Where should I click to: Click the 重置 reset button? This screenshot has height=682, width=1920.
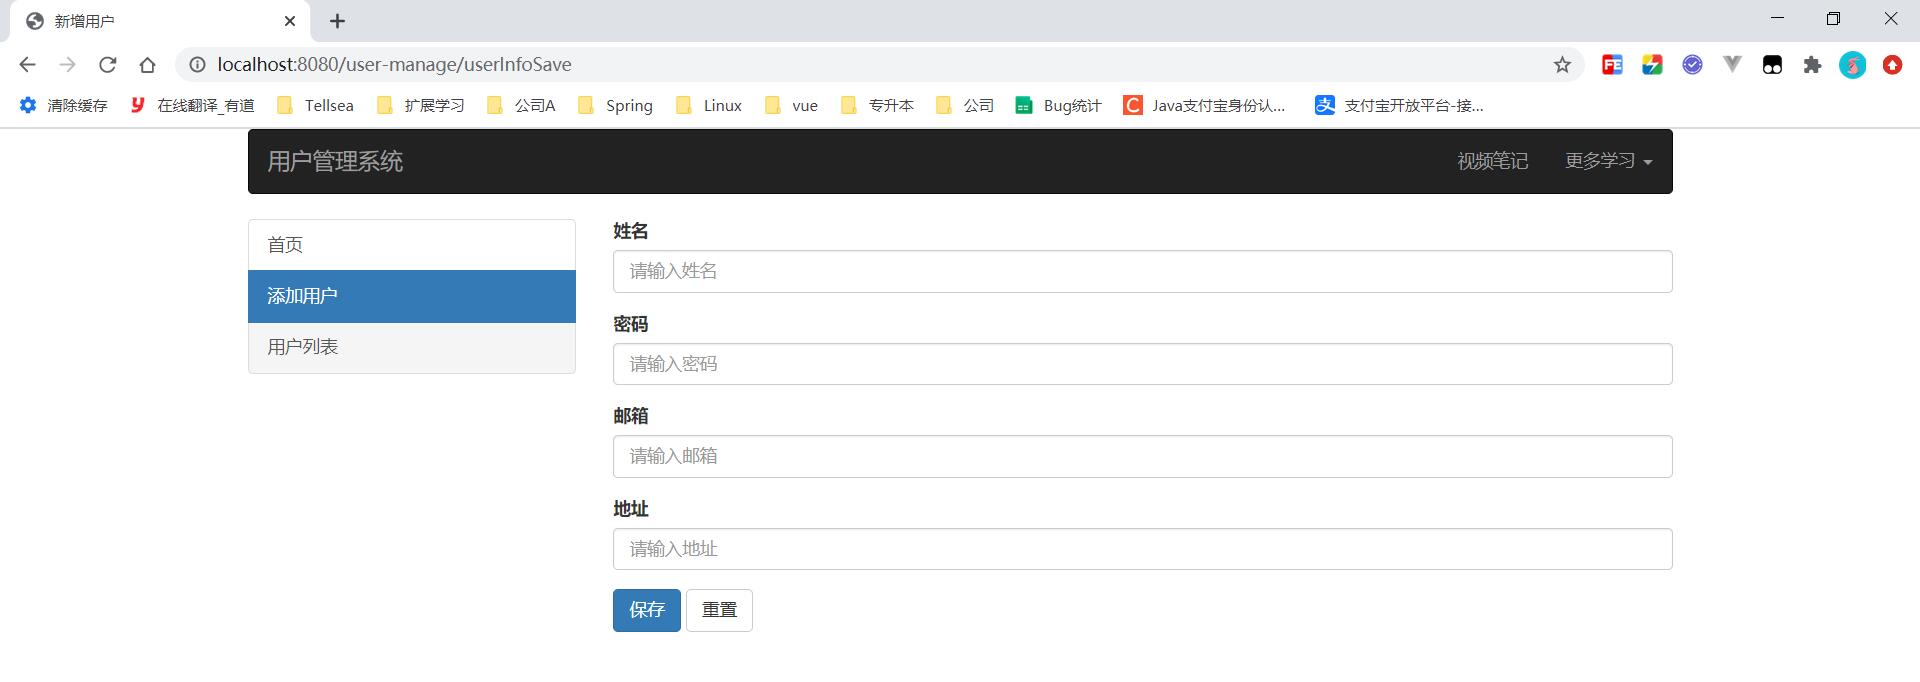tap(719, 610)
